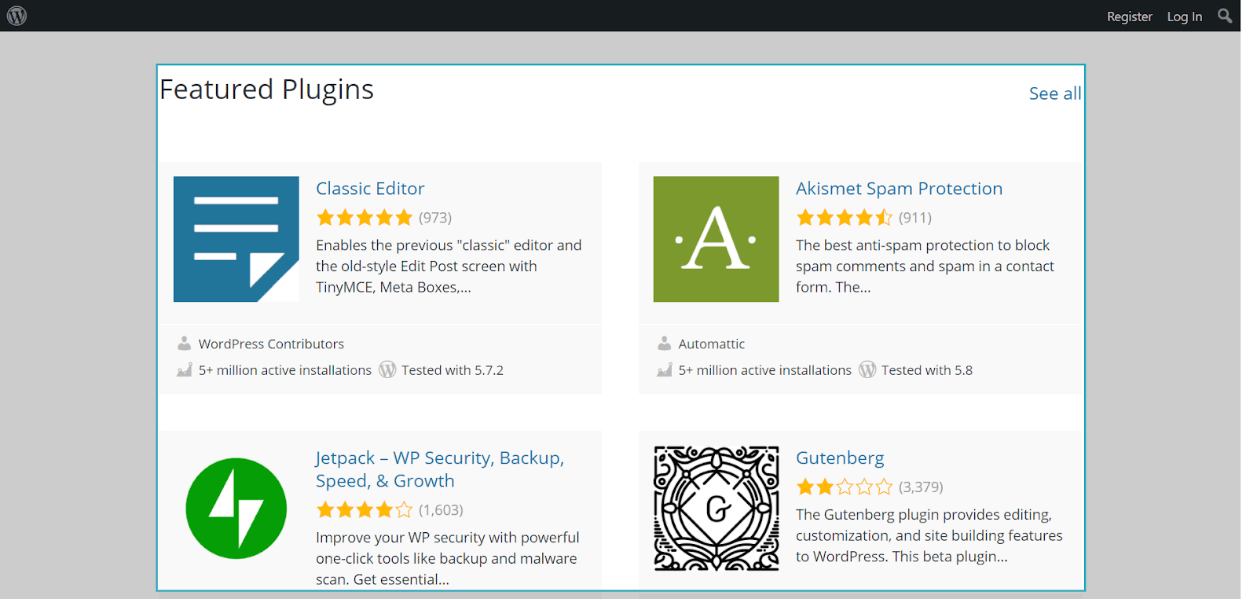The height and width of the screenshot is (599, 1257).
Task: Click Akismet's 5+ million installations text
Action: click(x=765, y=370)
